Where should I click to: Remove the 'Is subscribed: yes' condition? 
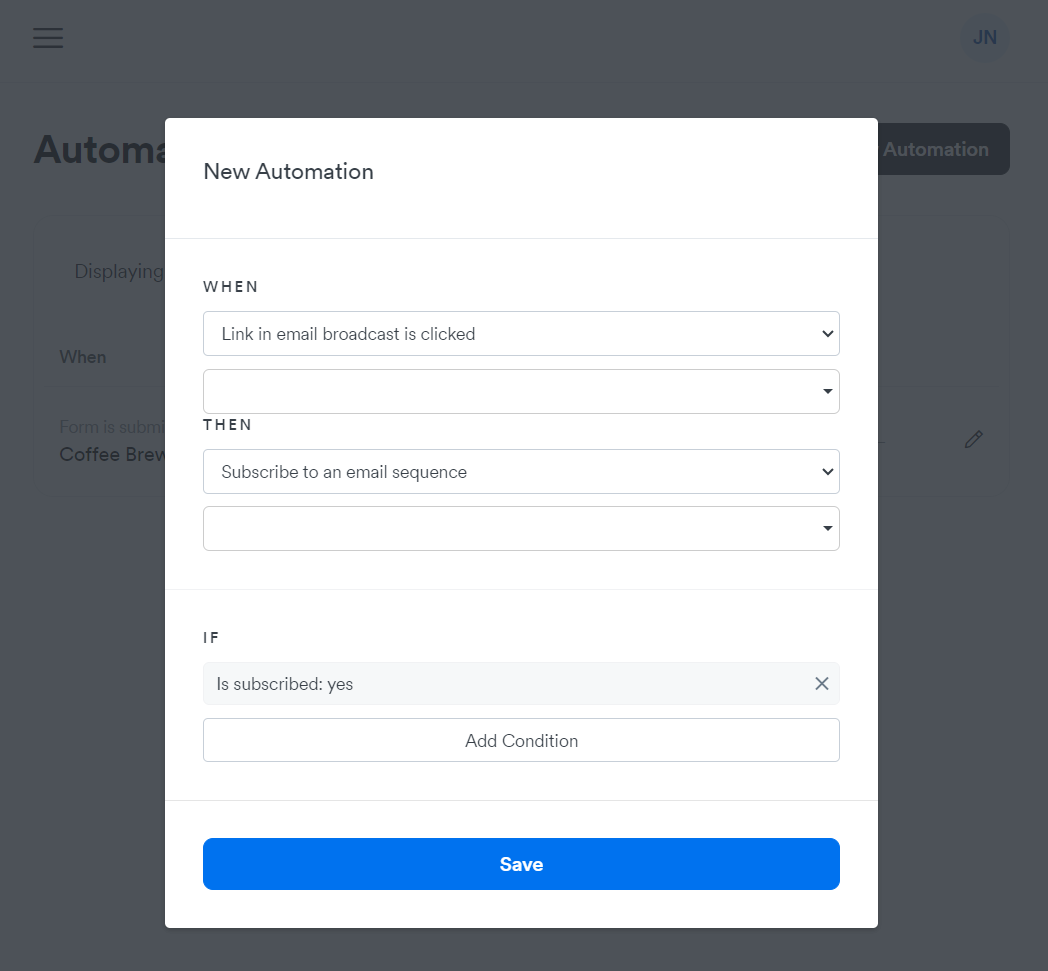pyautogui.click(x=821, y=683)
